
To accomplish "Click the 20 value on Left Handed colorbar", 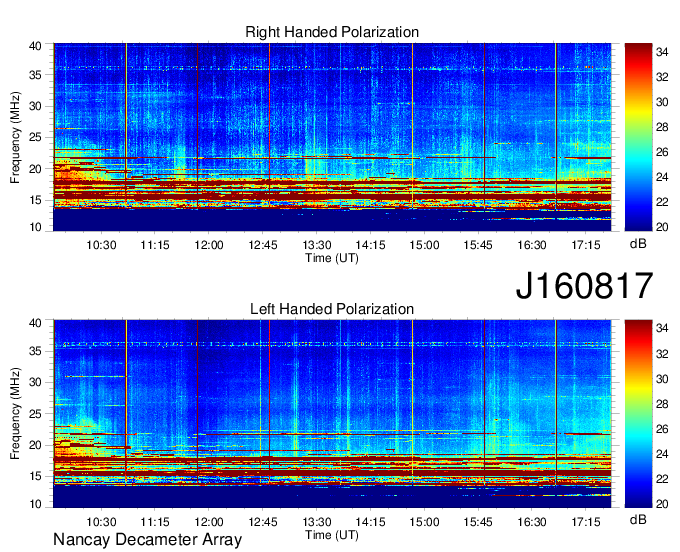I will (x=662, y=504).
